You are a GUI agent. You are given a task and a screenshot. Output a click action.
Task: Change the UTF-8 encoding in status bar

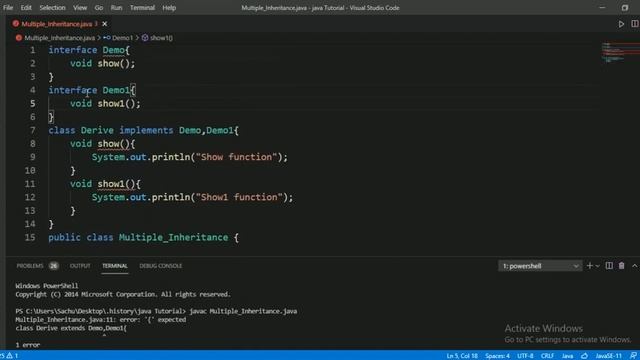(525, 356)
